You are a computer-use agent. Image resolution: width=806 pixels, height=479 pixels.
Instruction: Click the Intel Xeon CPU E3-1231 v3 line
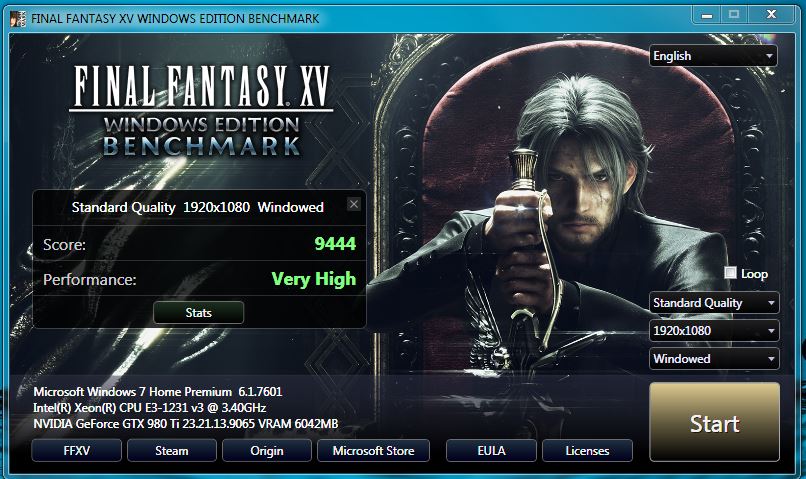click(150, 408)
